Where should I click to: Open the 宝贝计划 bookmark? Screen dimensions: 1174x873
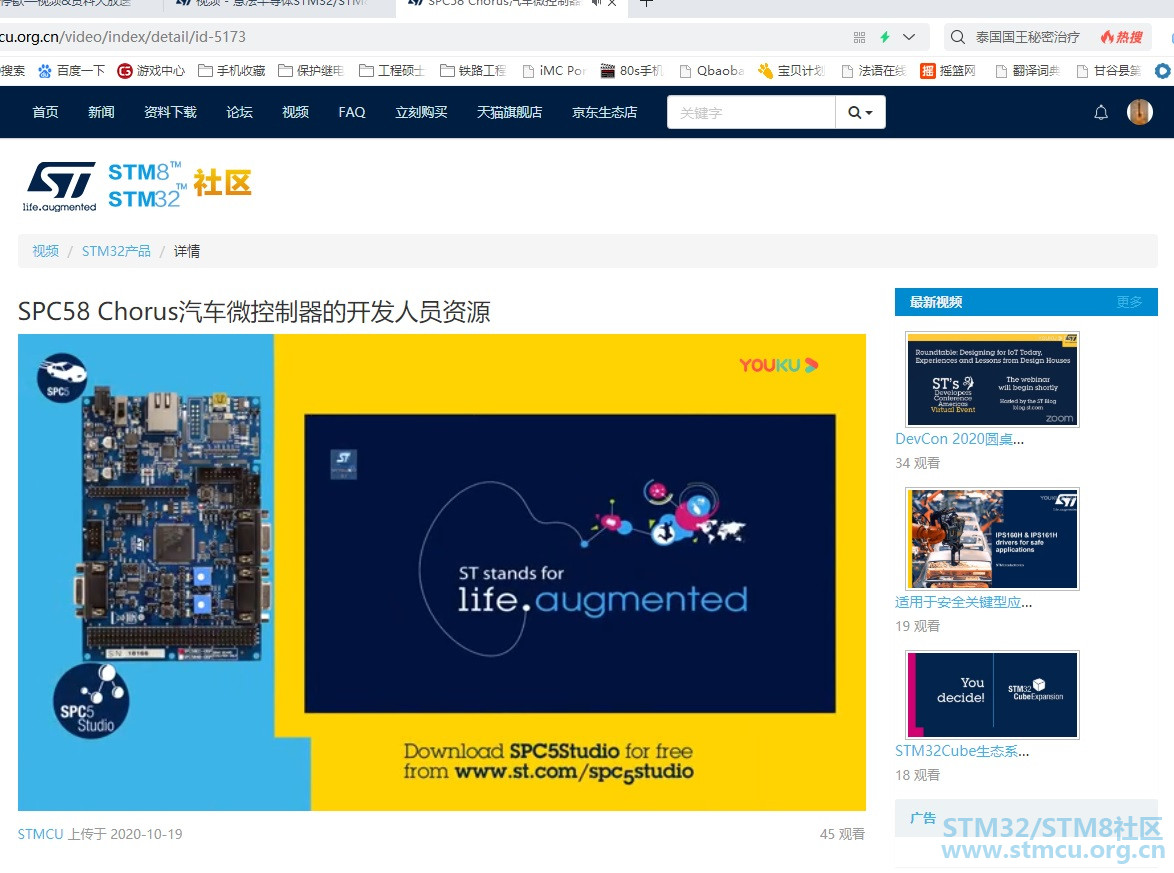tap(791, 70)
